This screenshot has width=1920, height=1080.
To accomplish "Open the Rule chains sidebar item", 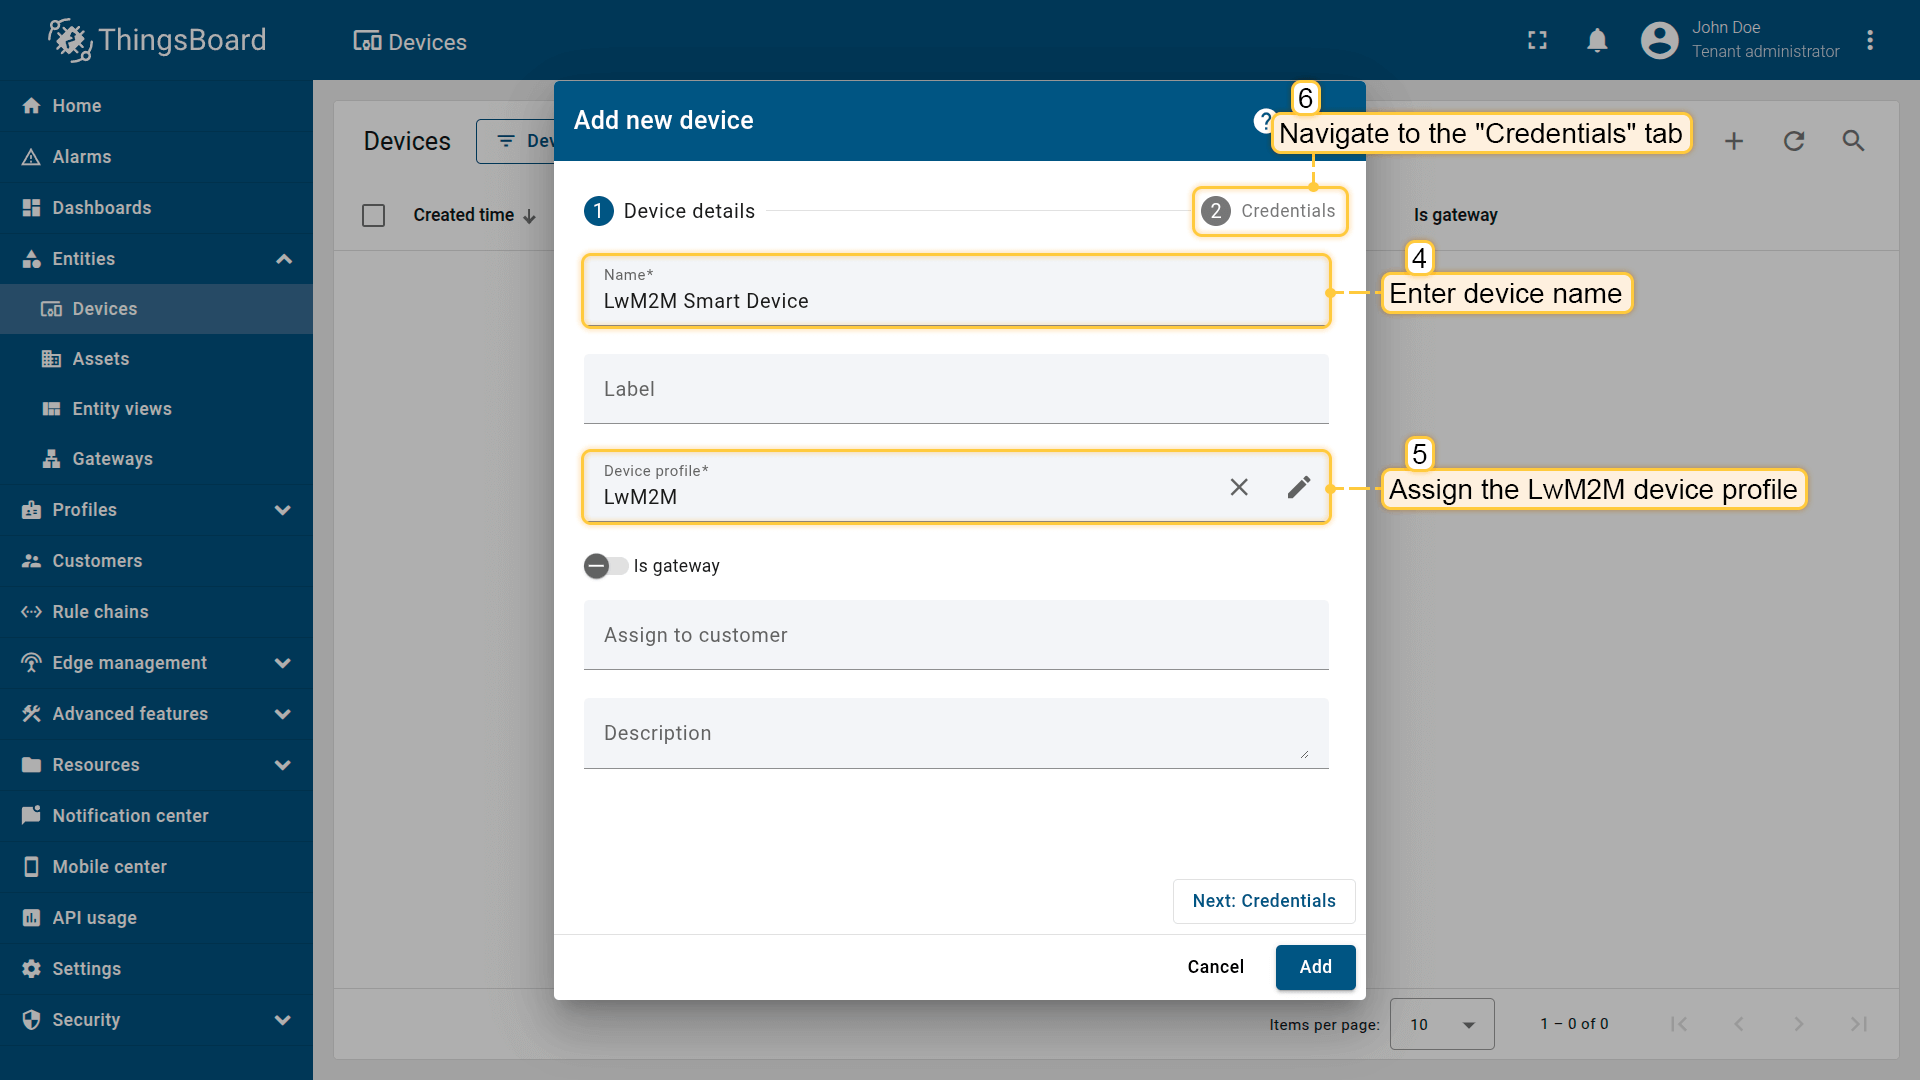I will click(100, 612).
